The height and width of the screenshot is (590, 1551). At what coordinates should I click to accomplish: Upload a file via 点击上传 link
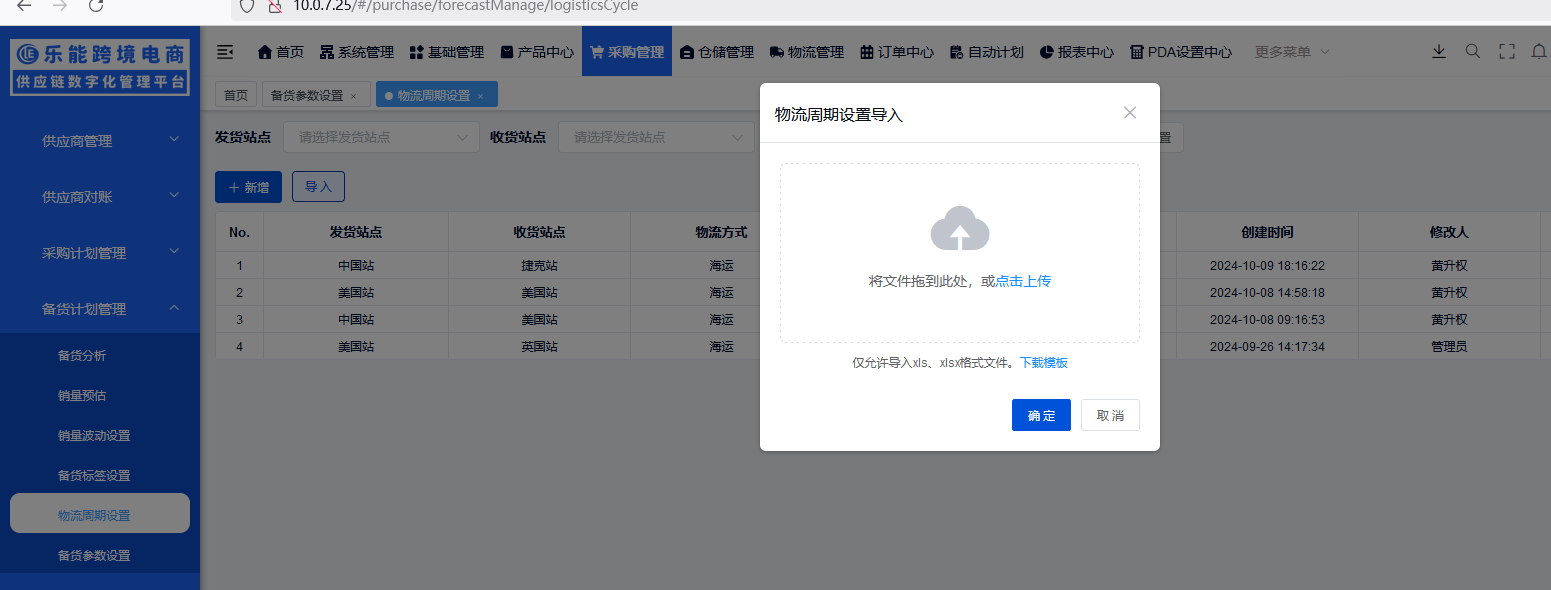tap(1022, 280)
